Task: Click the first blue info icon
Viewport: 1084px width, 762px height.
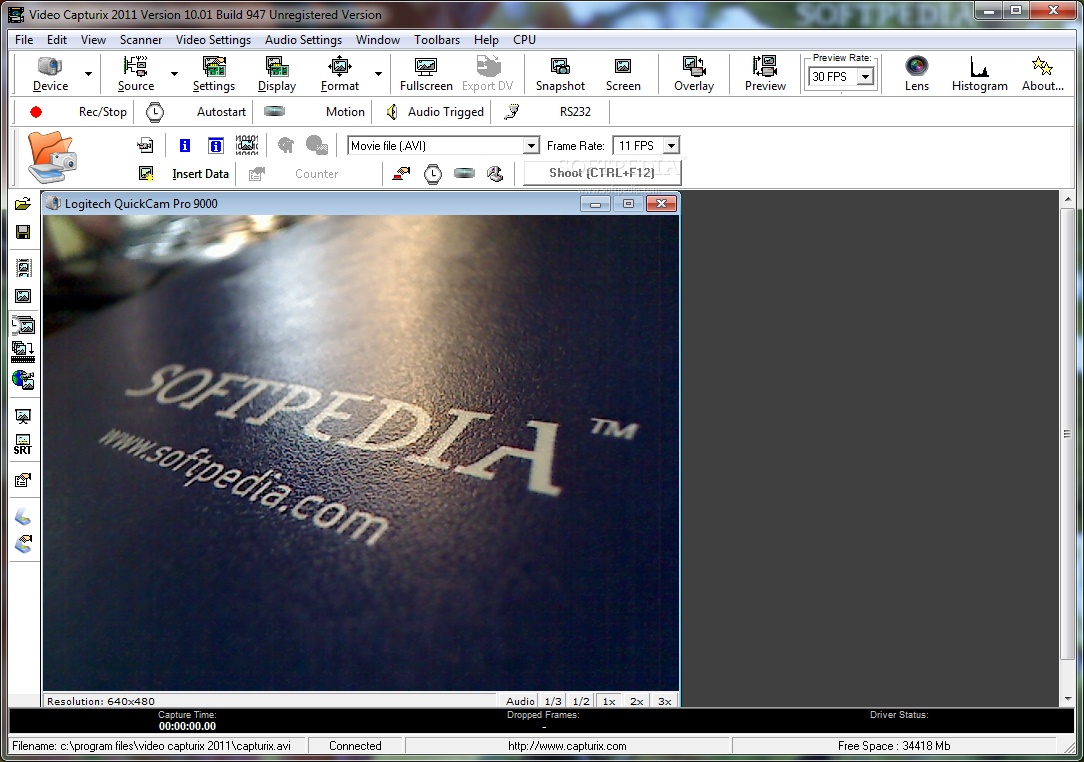Action: click(x=185, y=145)
